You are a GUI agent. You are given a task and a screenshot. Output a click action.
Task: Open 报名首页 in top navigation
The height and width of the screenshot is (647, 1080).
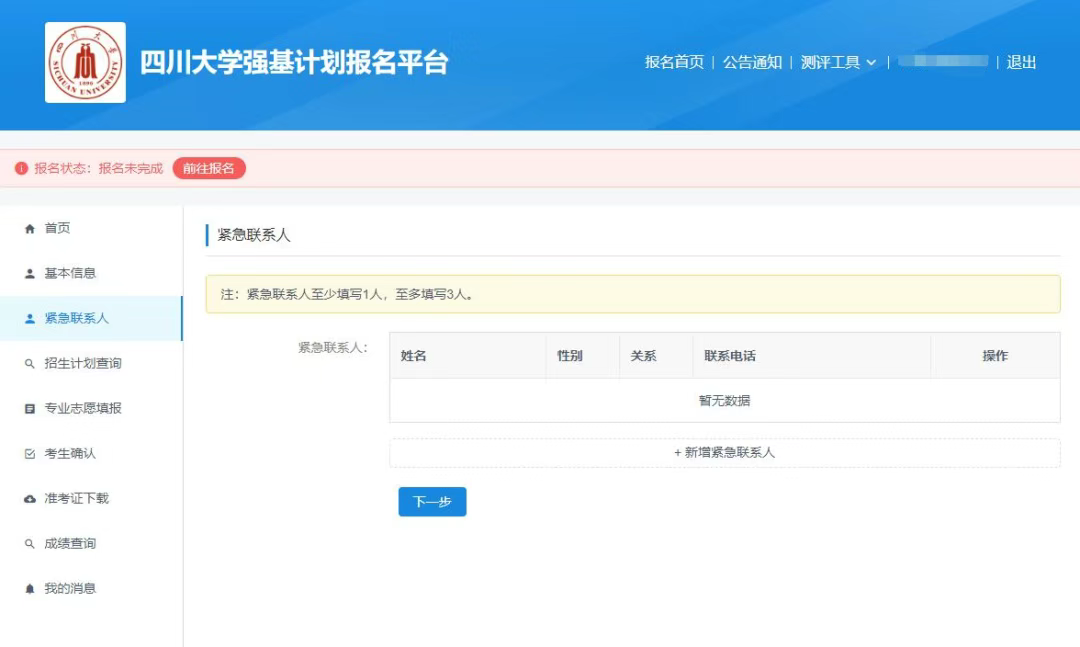[x=674, y=62]
